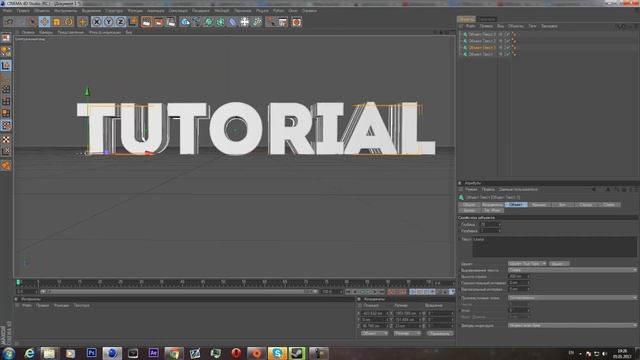This screenshot has height=360, width=640.
Task: Open After Effects from the taskbar
Action: (x=153, y=353)
